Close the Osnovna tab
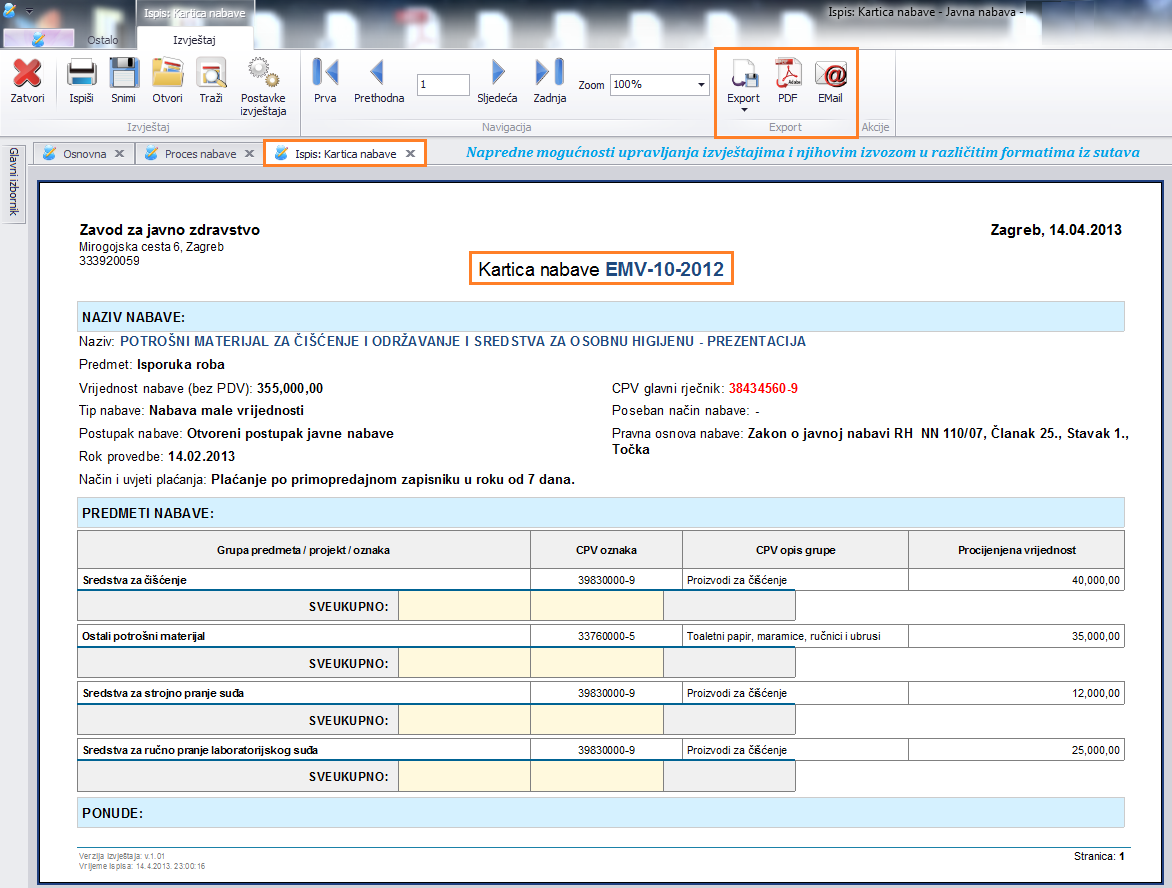This screenshot has height=888, width=1172. point(120,154)
